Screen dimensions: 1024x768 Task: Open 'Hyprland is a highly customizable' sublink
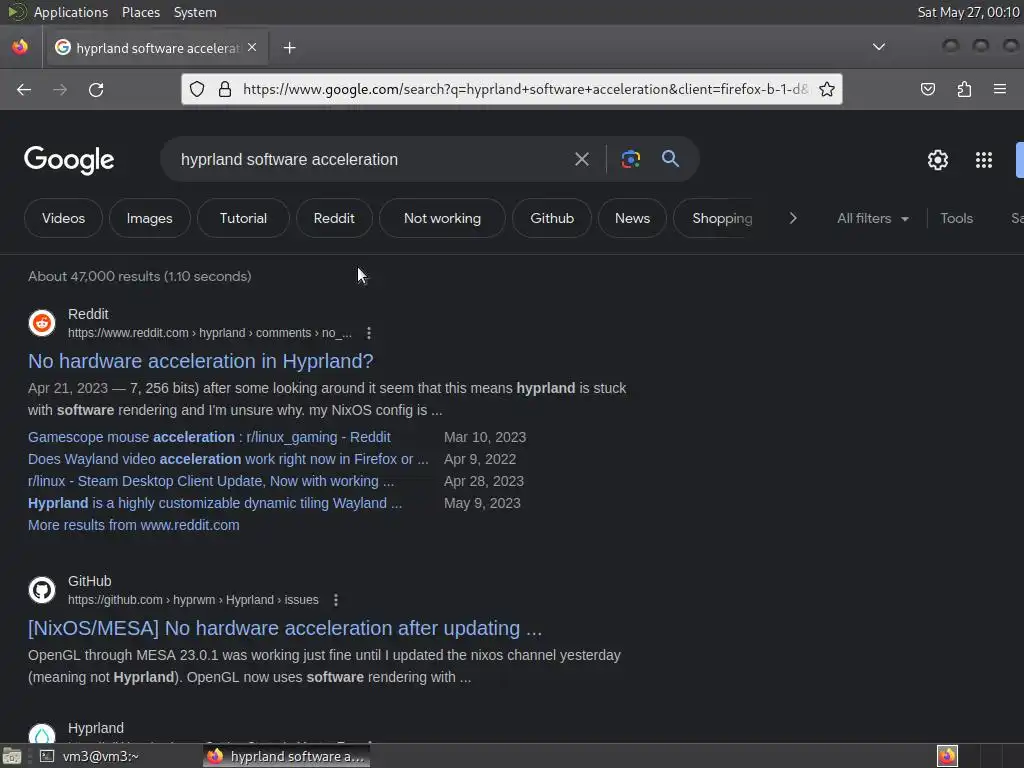pyautogui.click(x=215, y=503)
